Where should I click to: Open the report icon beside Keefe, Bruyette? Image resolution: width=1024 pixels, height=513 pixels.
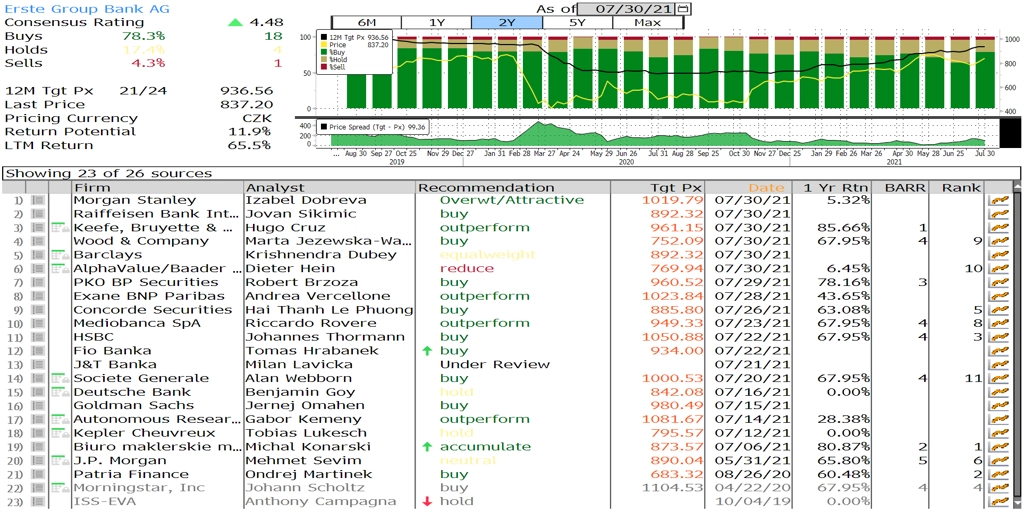click(60, 227)
